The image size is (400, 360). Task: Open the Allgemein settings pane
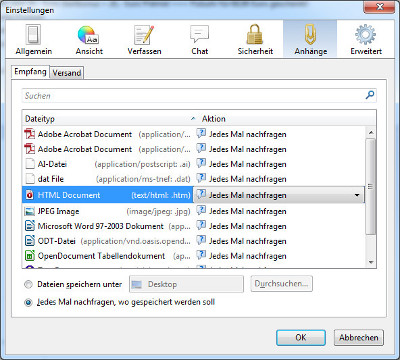[34, 39]
